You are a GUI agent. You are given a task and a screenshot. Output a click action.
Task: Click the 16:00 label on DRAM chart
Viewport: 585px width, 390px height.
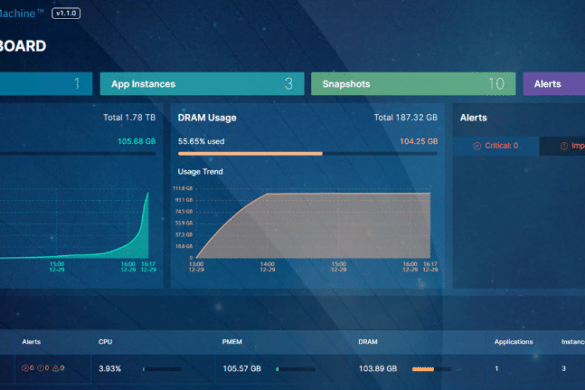410,267
